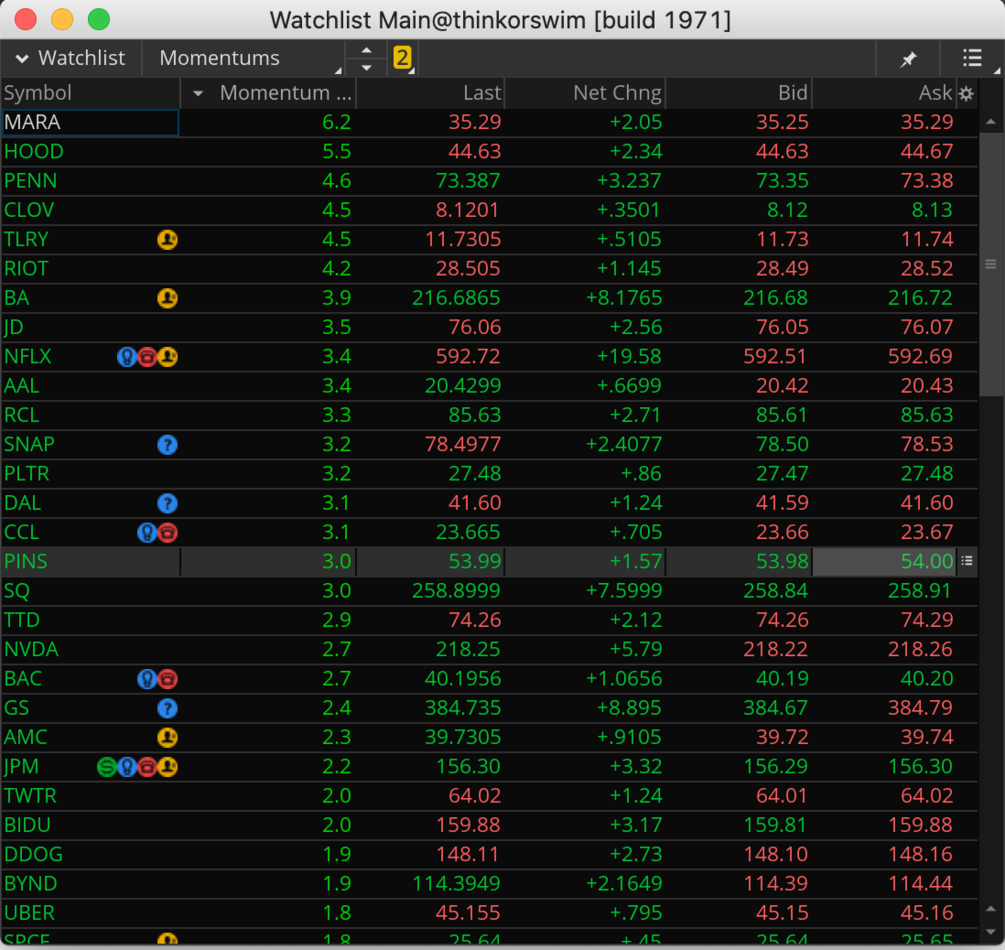This screenshot has height=950, width=1005.
Task: Click PINS ask price 54.00
Action: pyautogui.click(x=926, y=562)
